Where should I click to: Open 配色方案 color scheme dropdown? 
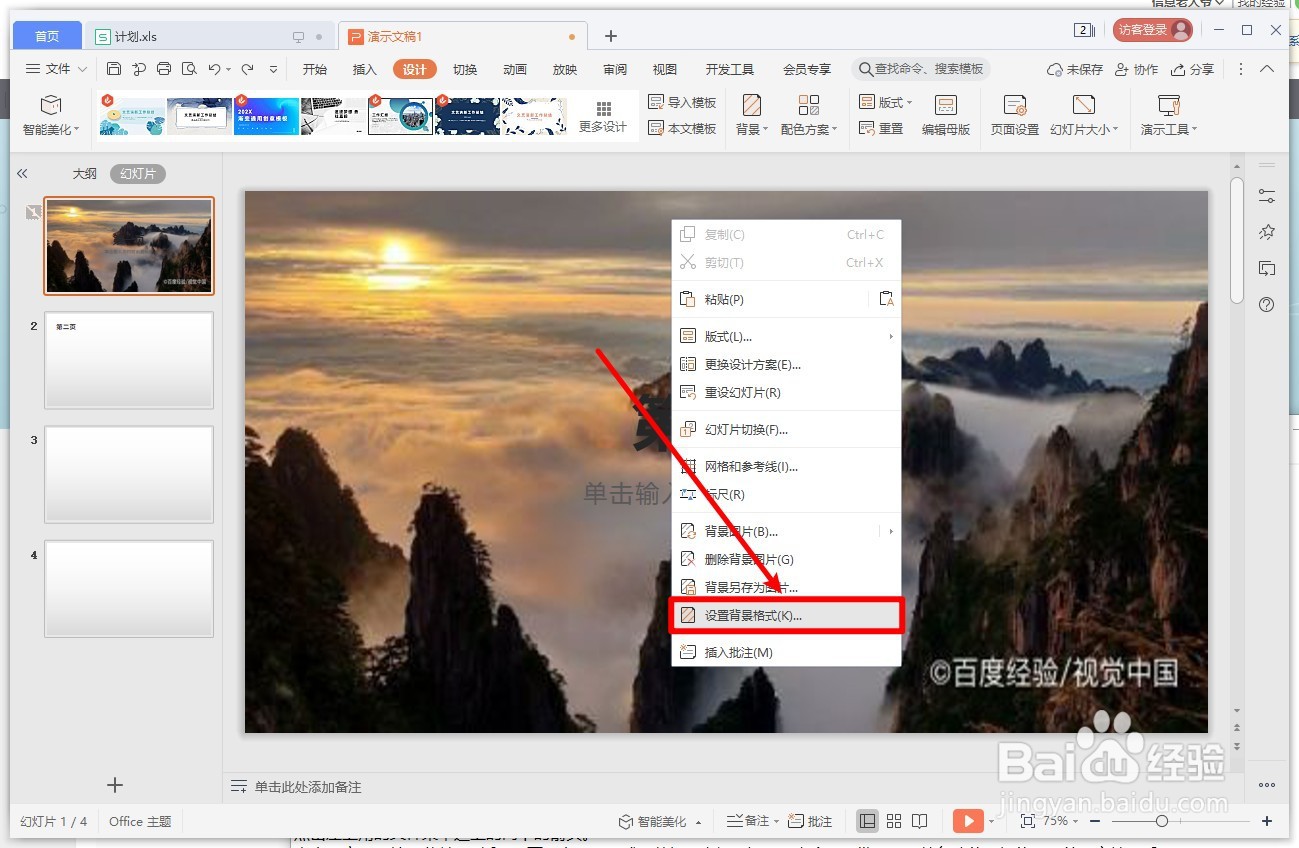point(809,116)
